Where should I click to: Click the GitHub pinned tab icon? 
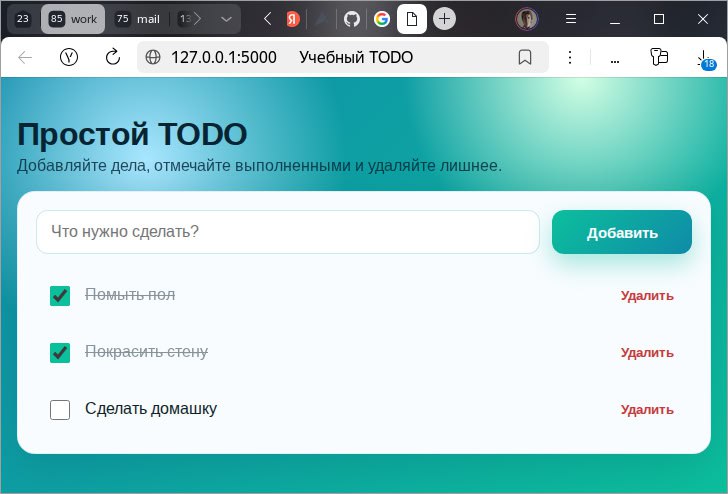point(351,19)
